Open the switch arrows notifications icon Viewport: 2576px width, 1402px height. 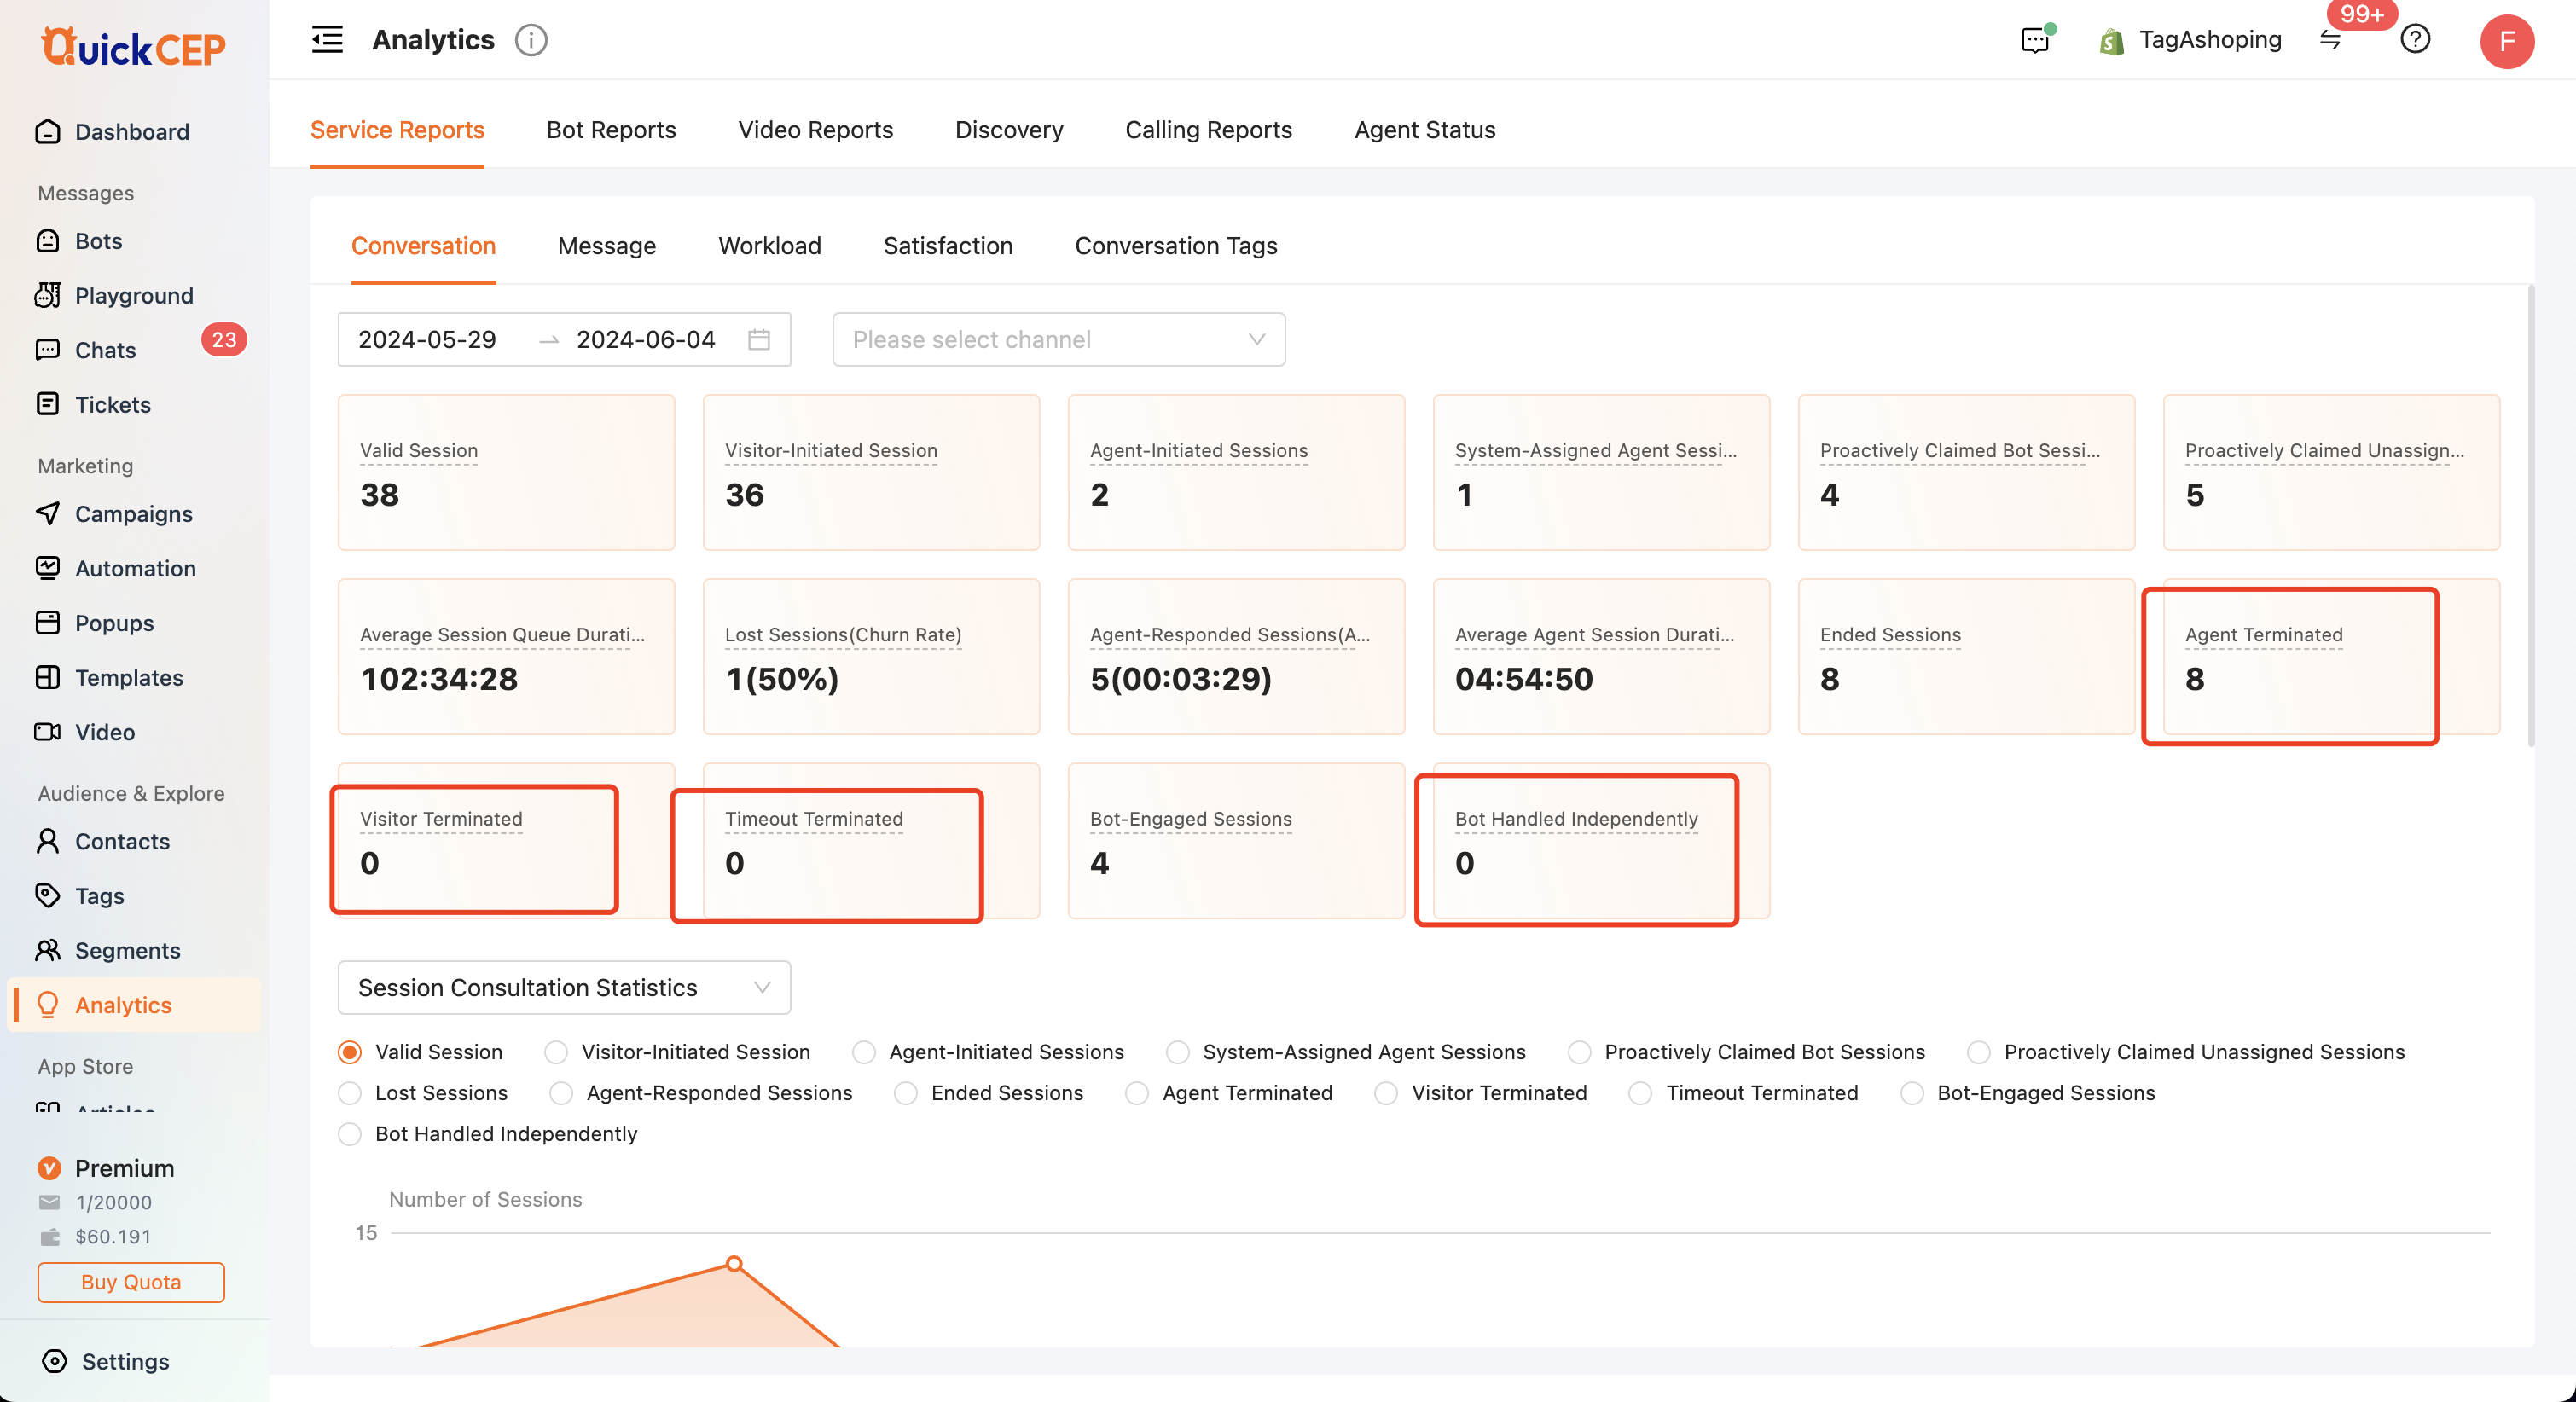2330,40
